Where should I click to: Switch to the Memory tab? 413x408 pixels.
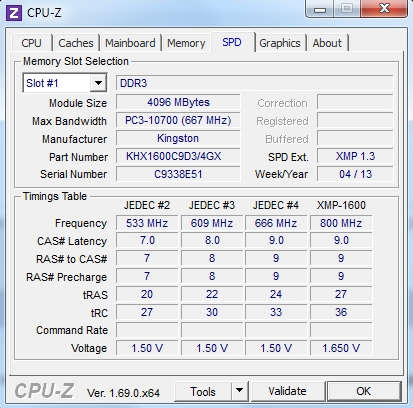tap(186, 43)
